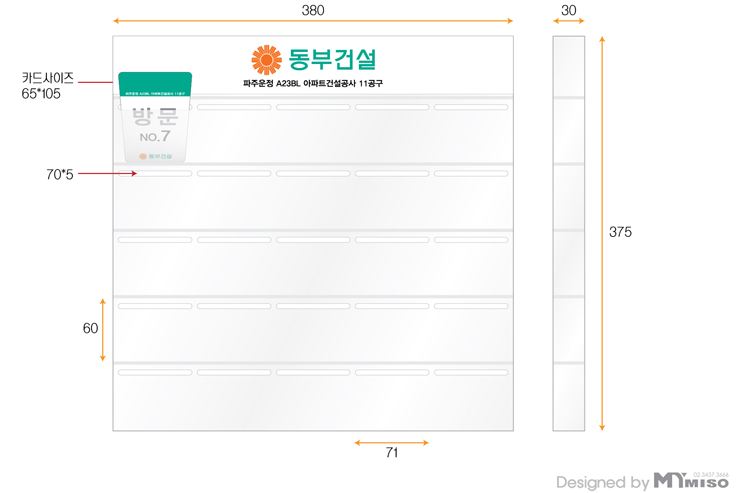This screenshot has height=493, width=737.
Task: Select the subtitle 파주운정 A23BL 아파트건설공사 11공구
Action: point(313,83)
